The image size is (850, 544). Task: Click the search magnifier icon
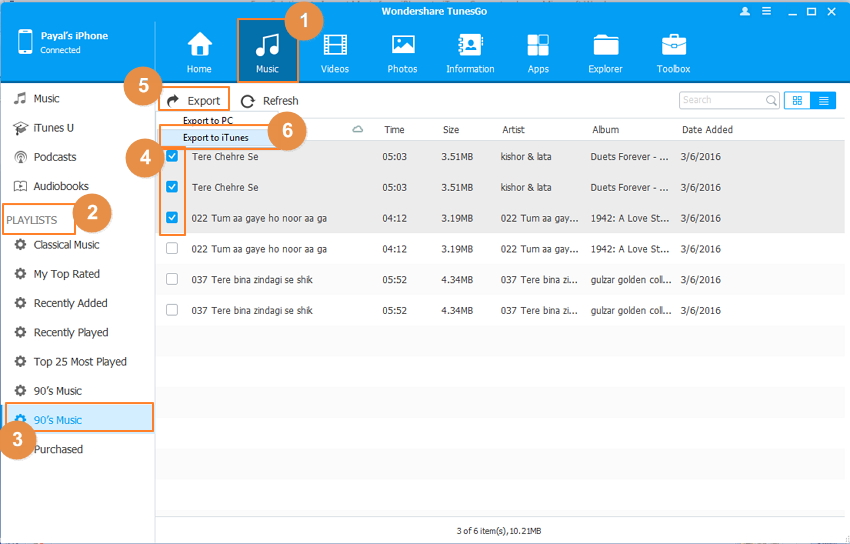pos(771,100)
